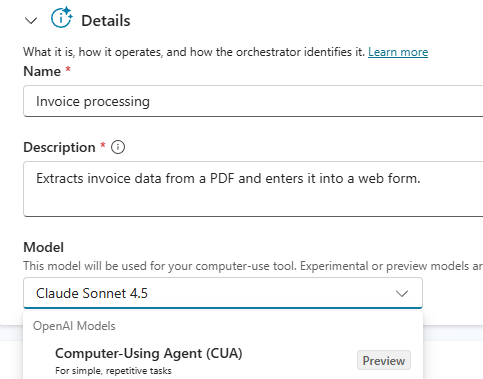Open the Claude Sonnet 4.5 model combo box
This screenshot has height=379, width=483.
point(223,293)
